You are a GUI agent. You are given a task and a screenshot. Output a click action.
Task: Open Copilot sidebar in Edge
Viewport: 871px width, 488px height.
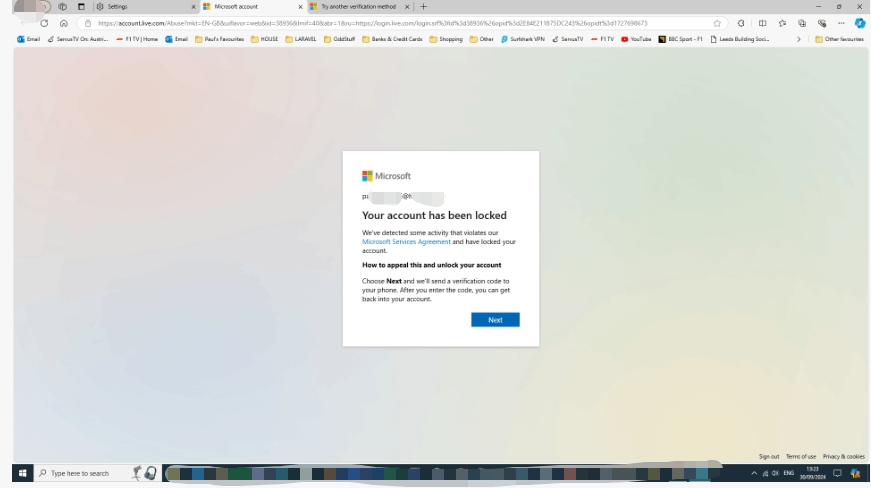860,23
